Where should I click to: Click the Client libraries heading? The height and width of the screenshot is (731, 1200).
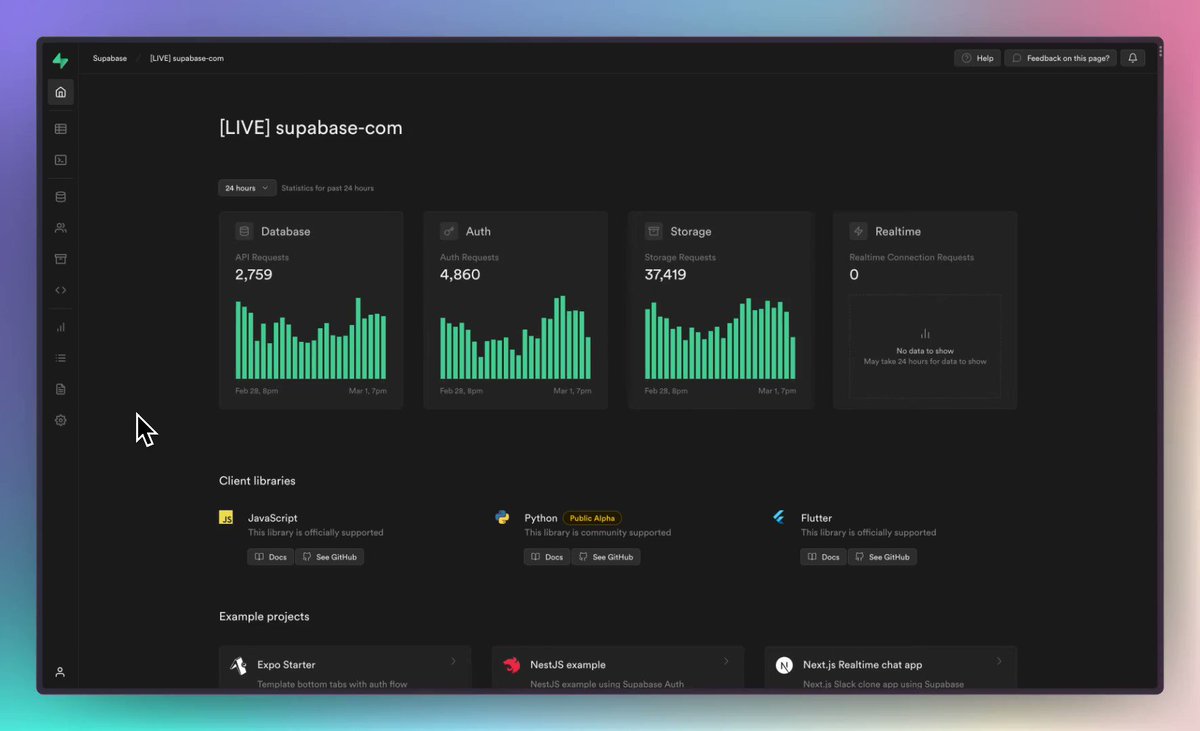pyautogui.click(x=257, y=481)
